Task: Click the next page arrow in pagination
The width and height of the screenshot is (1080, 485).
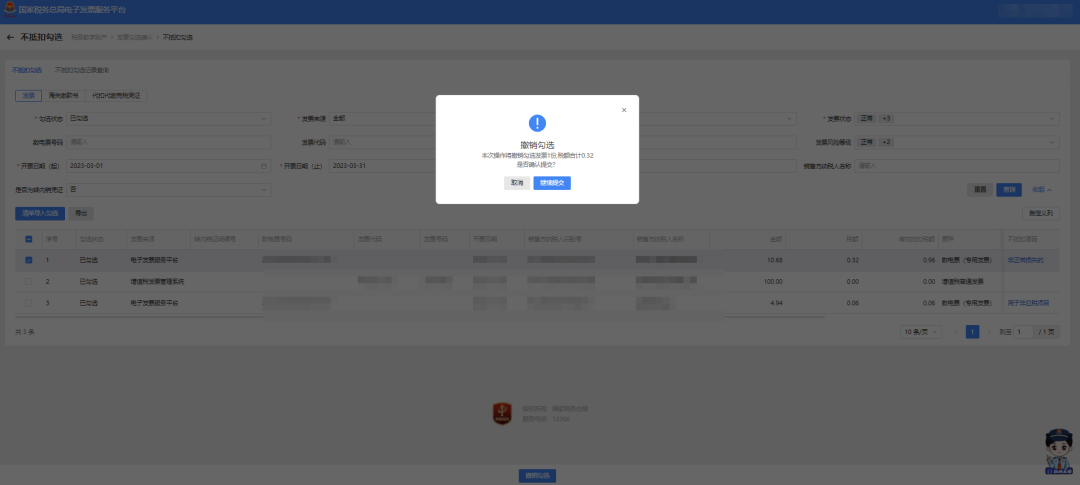Action: (x=990, y=332)
